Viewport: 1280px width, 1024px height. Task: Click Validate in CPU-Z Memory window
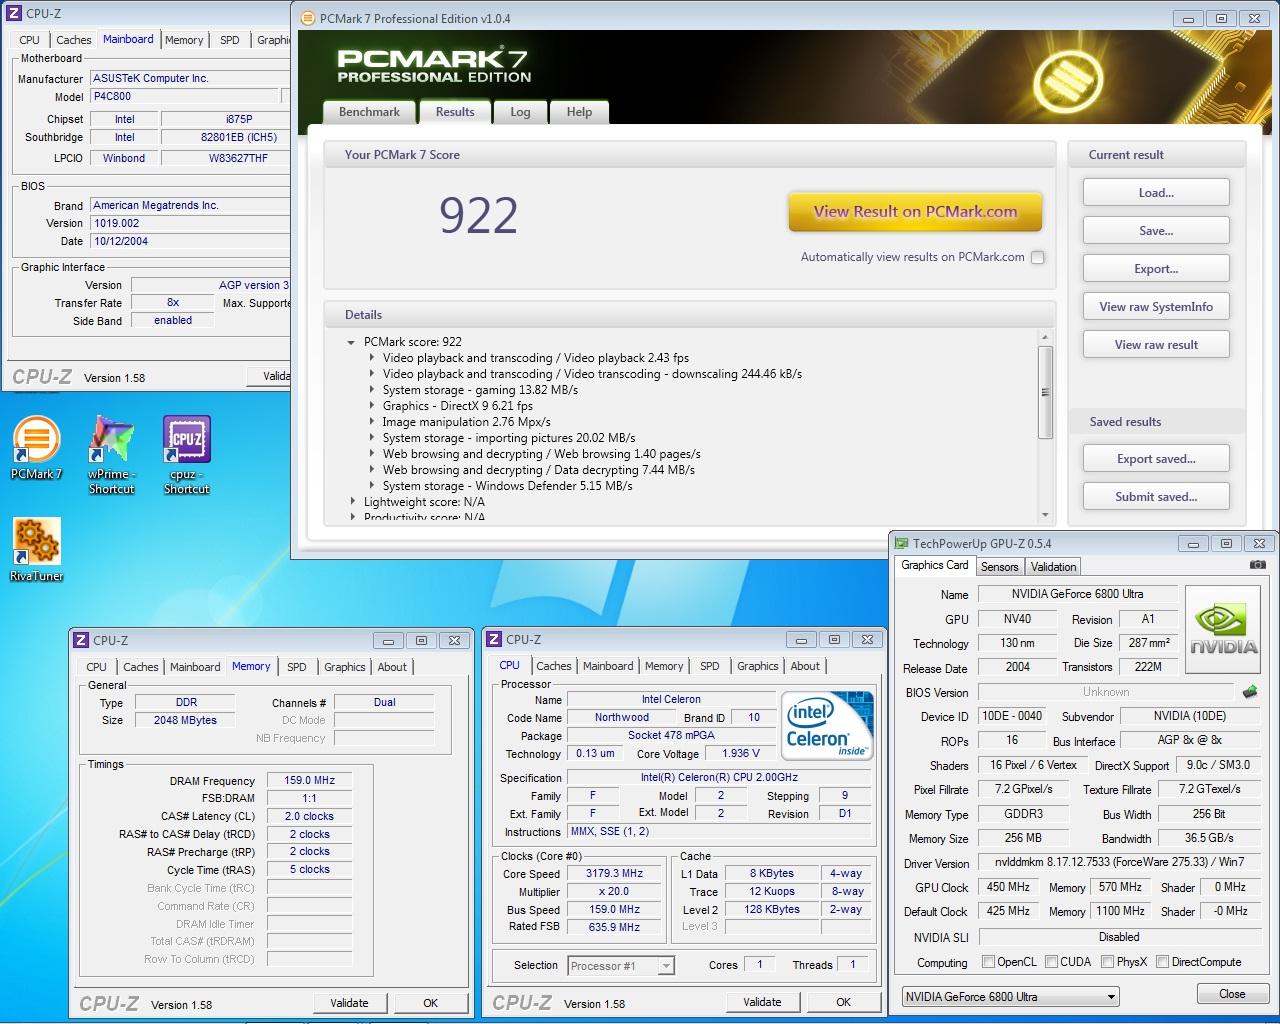[x=349, y=1003]
